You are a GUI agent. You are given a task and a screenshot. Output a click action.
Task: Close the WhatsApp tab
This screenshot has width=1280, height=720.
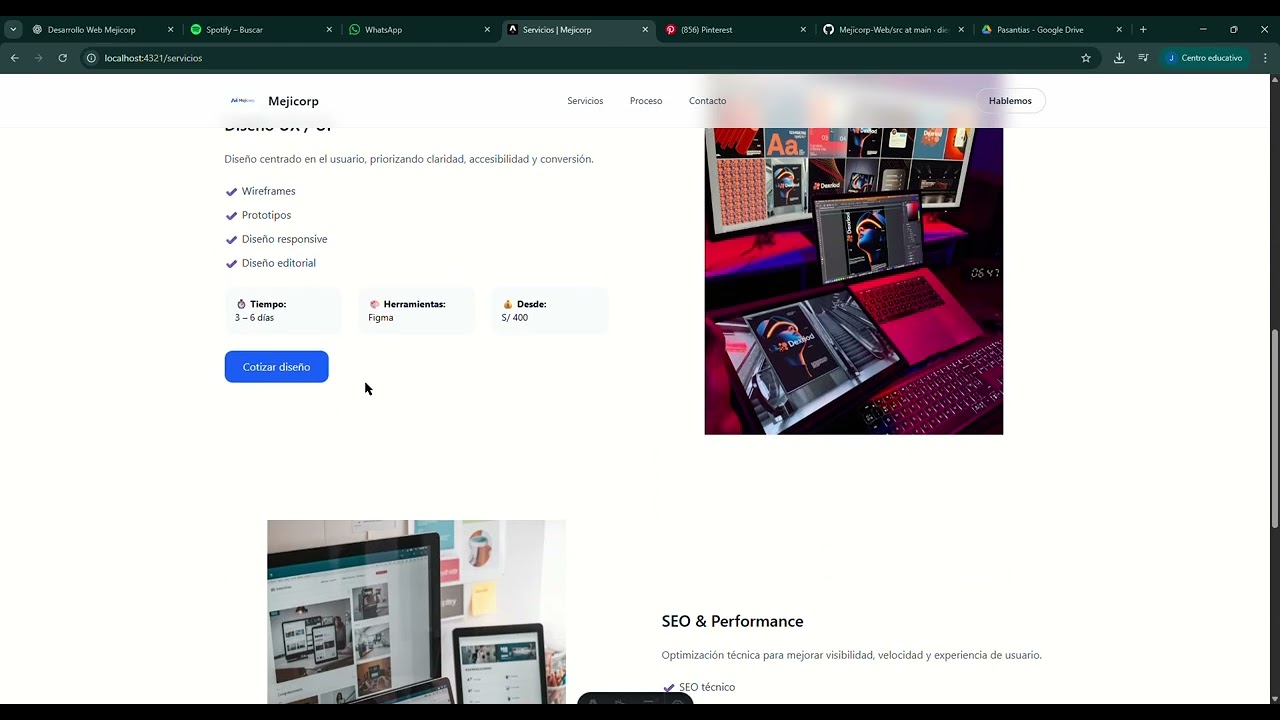[x=487, y=30]
